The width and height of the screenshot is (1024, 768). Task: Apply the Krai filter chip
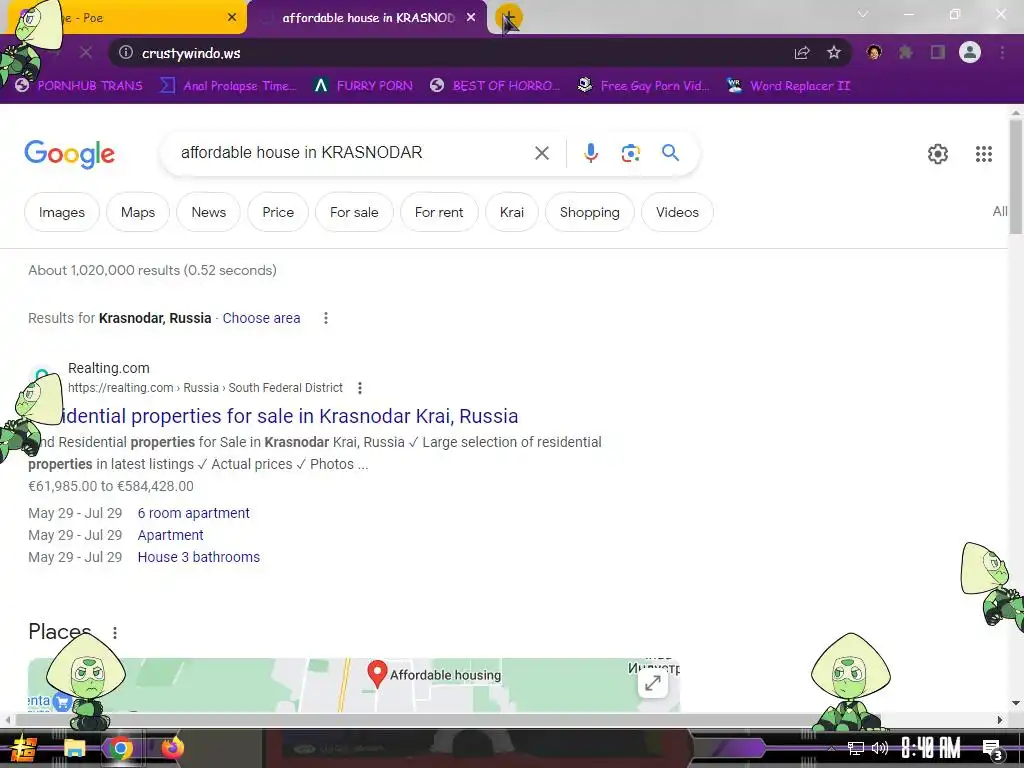(511, 212)
